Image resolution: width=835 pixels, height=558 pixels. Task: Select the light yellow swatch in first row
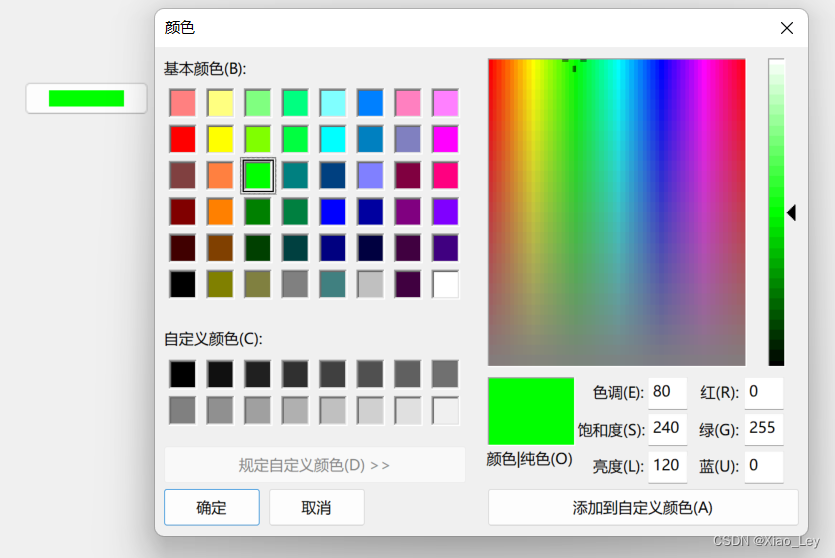coord(220,103)
